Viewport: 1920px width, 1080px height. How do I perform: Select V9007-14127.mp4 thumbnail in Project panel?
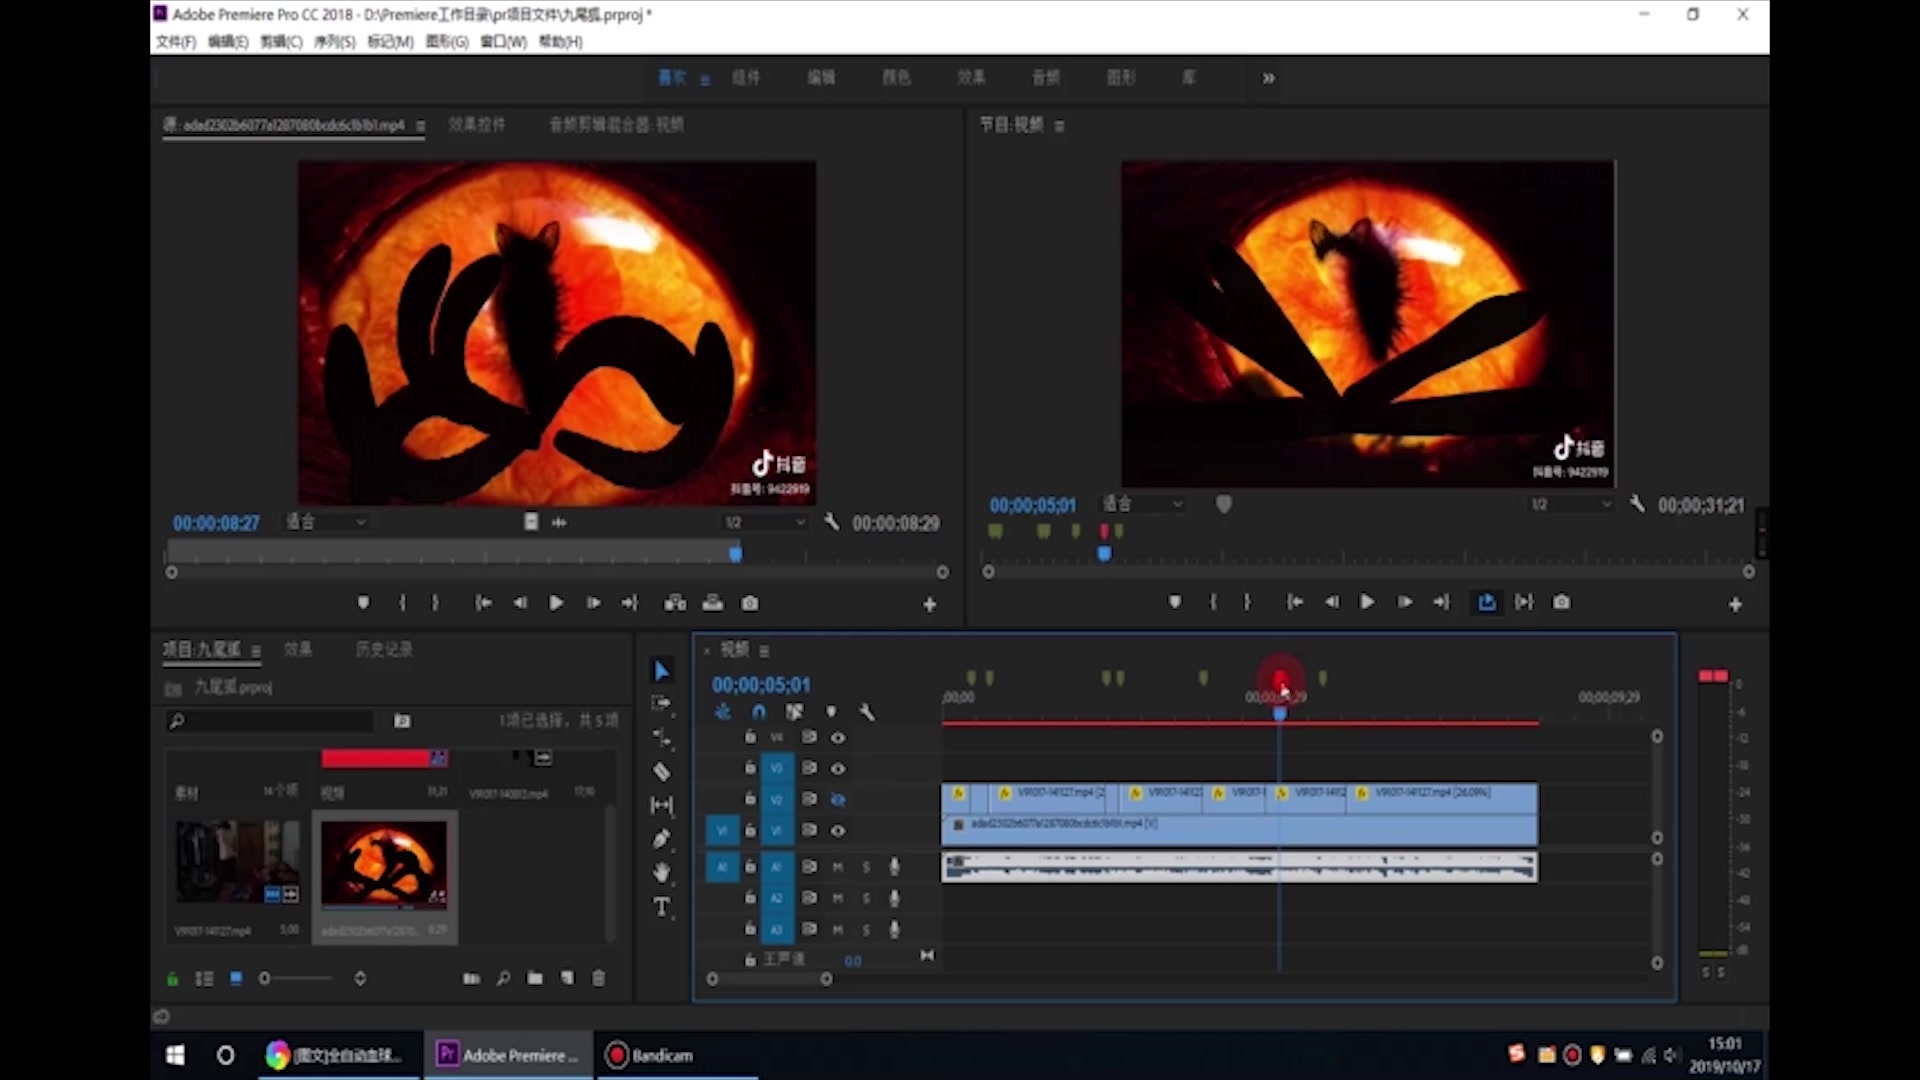[237, 862]
